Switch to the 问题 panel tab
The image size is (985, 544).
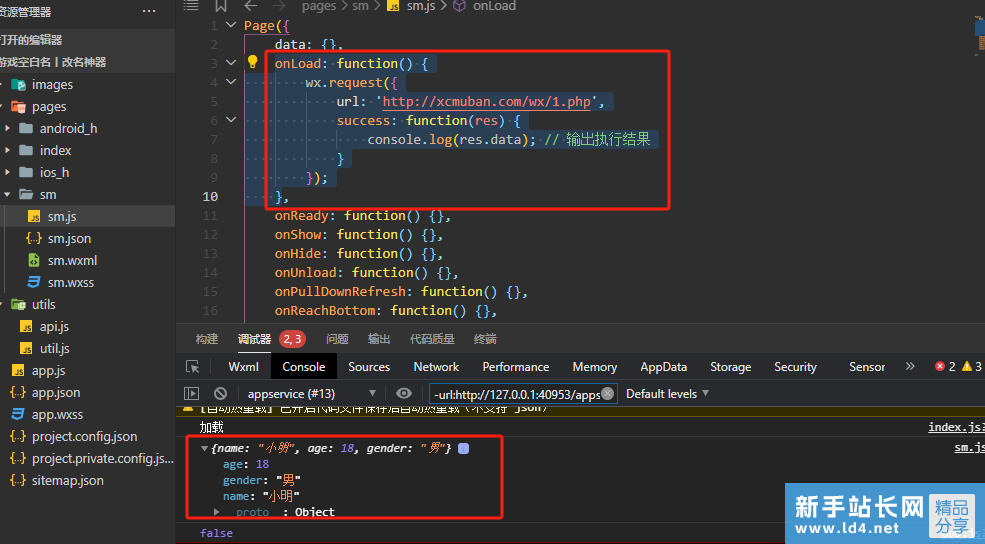337,339
